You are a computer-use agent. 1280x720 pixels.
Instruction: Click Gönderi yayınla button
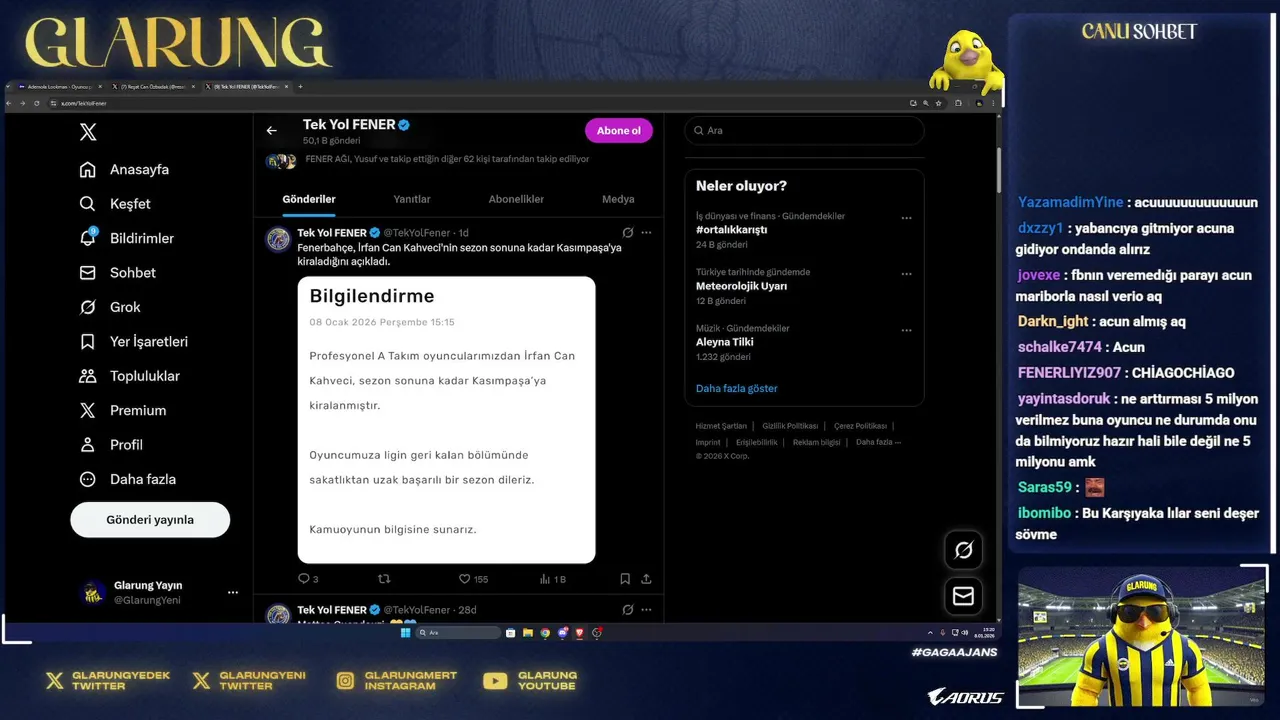tap(150, 520)
